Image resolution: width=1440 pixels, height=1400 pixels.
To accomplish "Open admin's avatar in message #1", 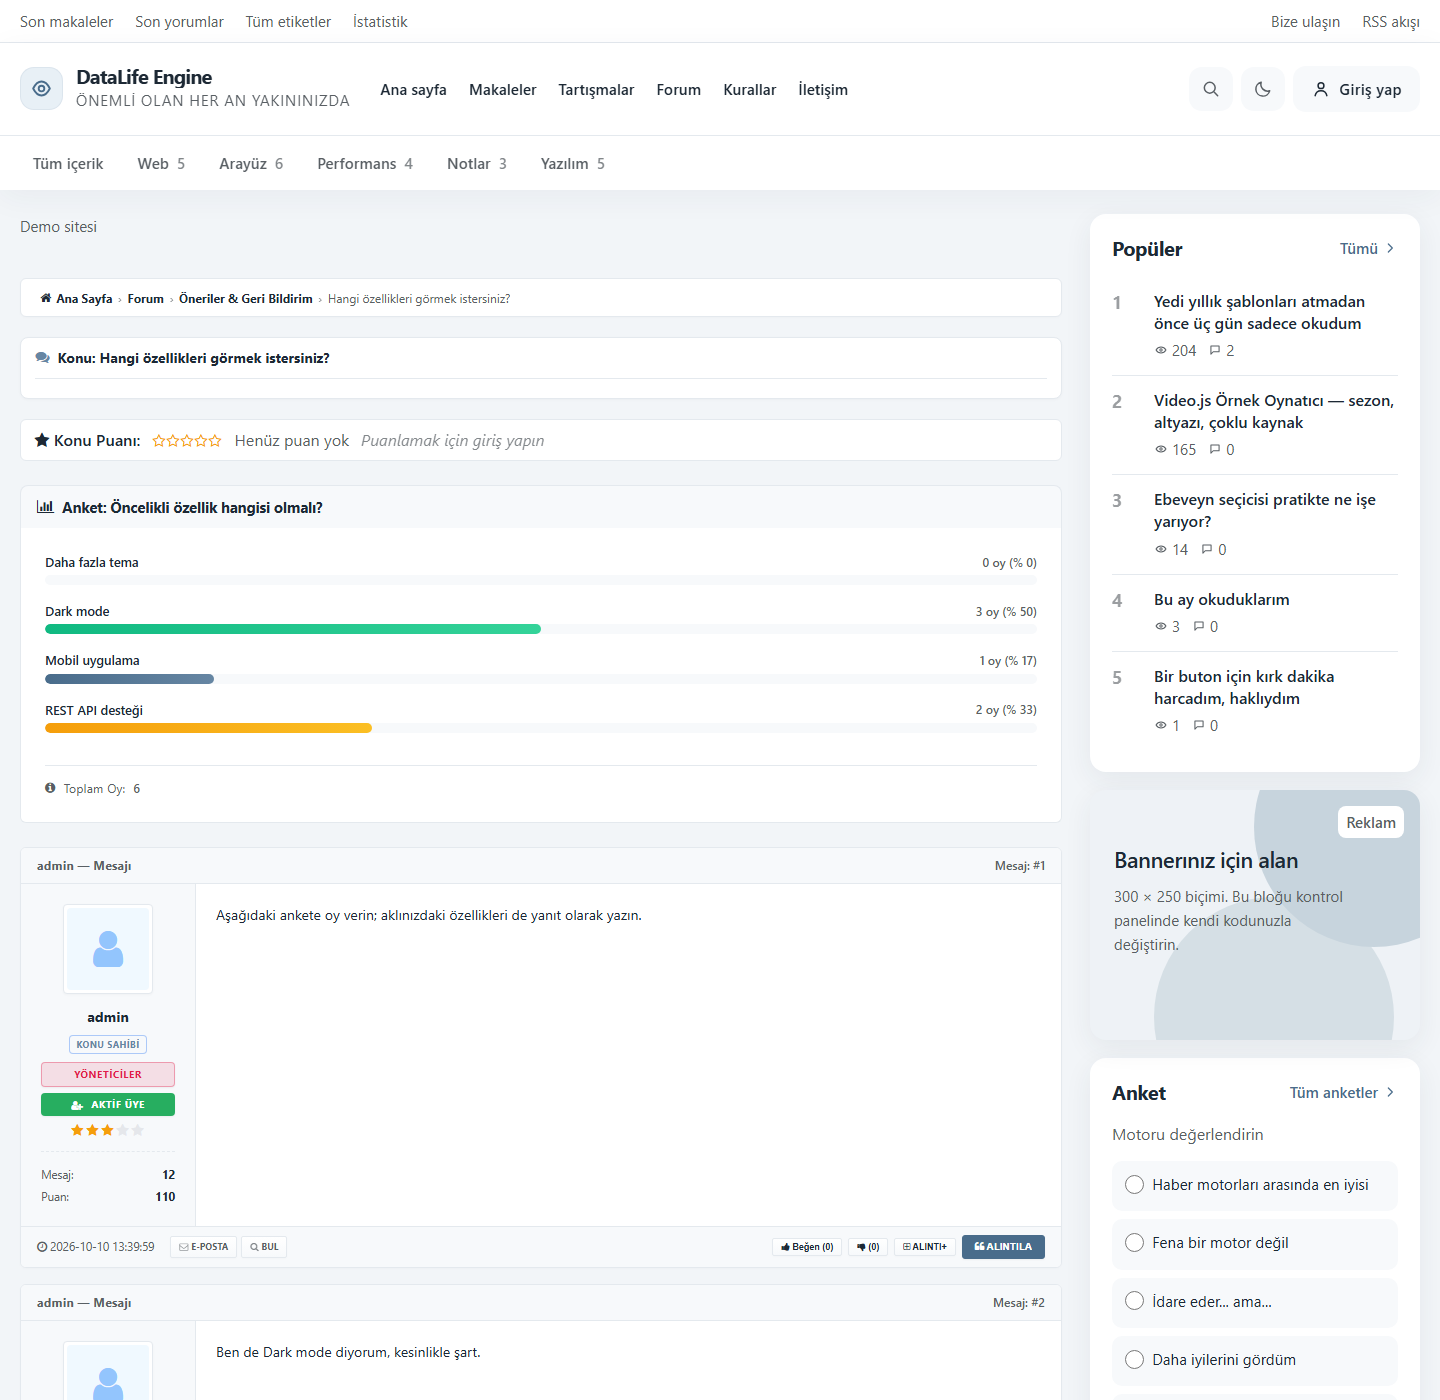I will tap(108, 949).
